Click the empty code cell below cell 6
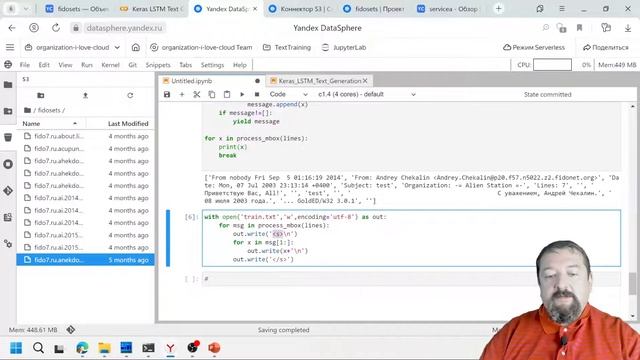The height and width of the screenshot is (360, 640). tap(411, 279)
